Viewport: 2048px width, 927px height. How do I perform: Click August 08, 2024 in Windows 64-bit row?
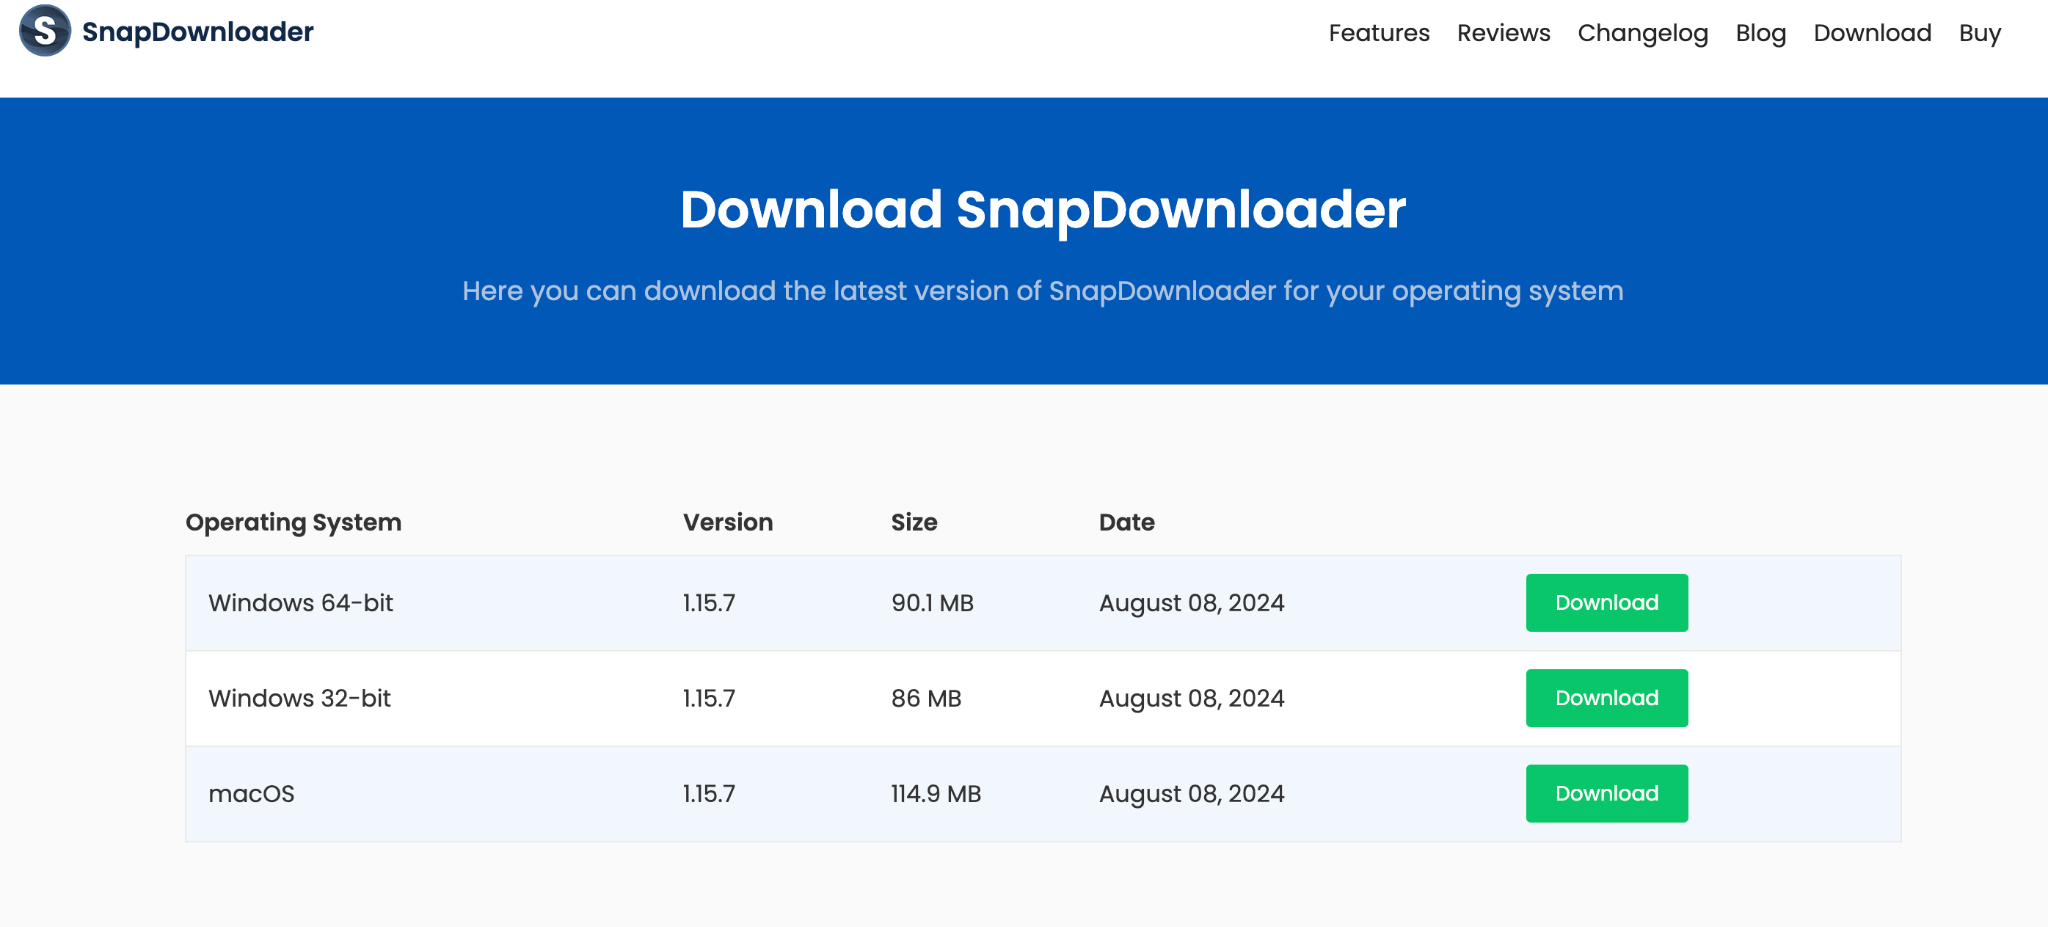pos(1191,604)
